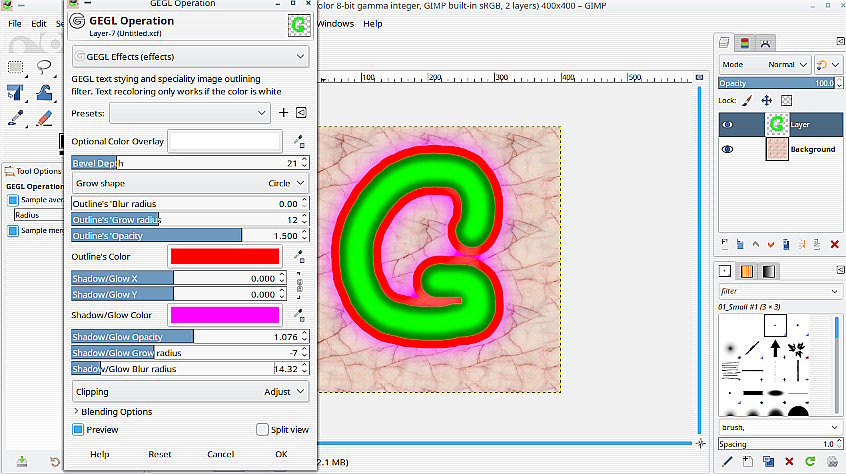Image resolution: width=846 pixels, height=474 pixels.
Task: Select the Color Picker tool in toolbox
Action: point(16,118)
